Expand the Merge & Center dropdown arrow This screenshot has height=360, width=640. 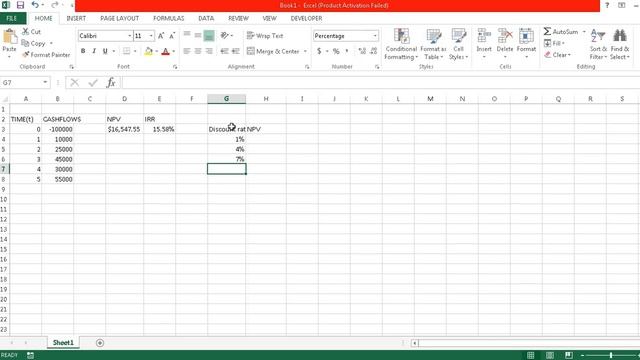305,51
